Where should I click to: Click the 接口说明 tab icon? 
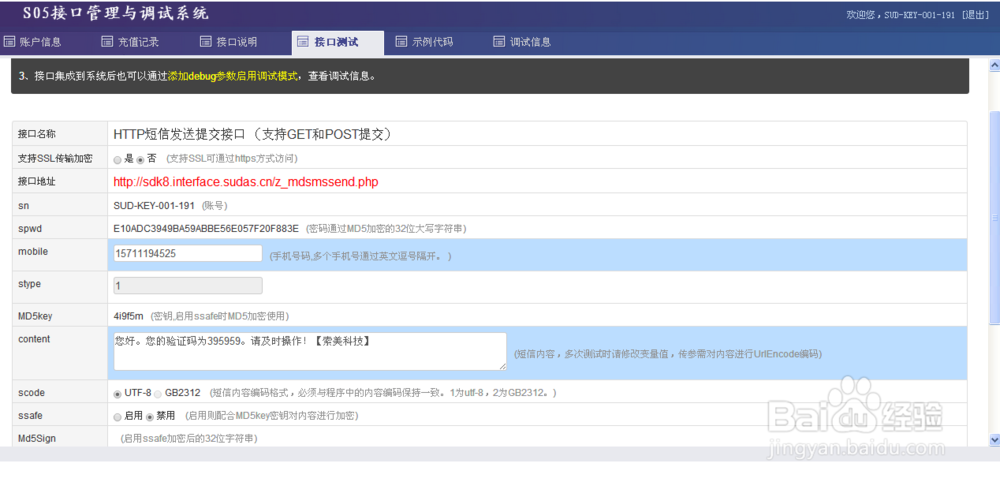pyautogui.click(x=205, y=42)
